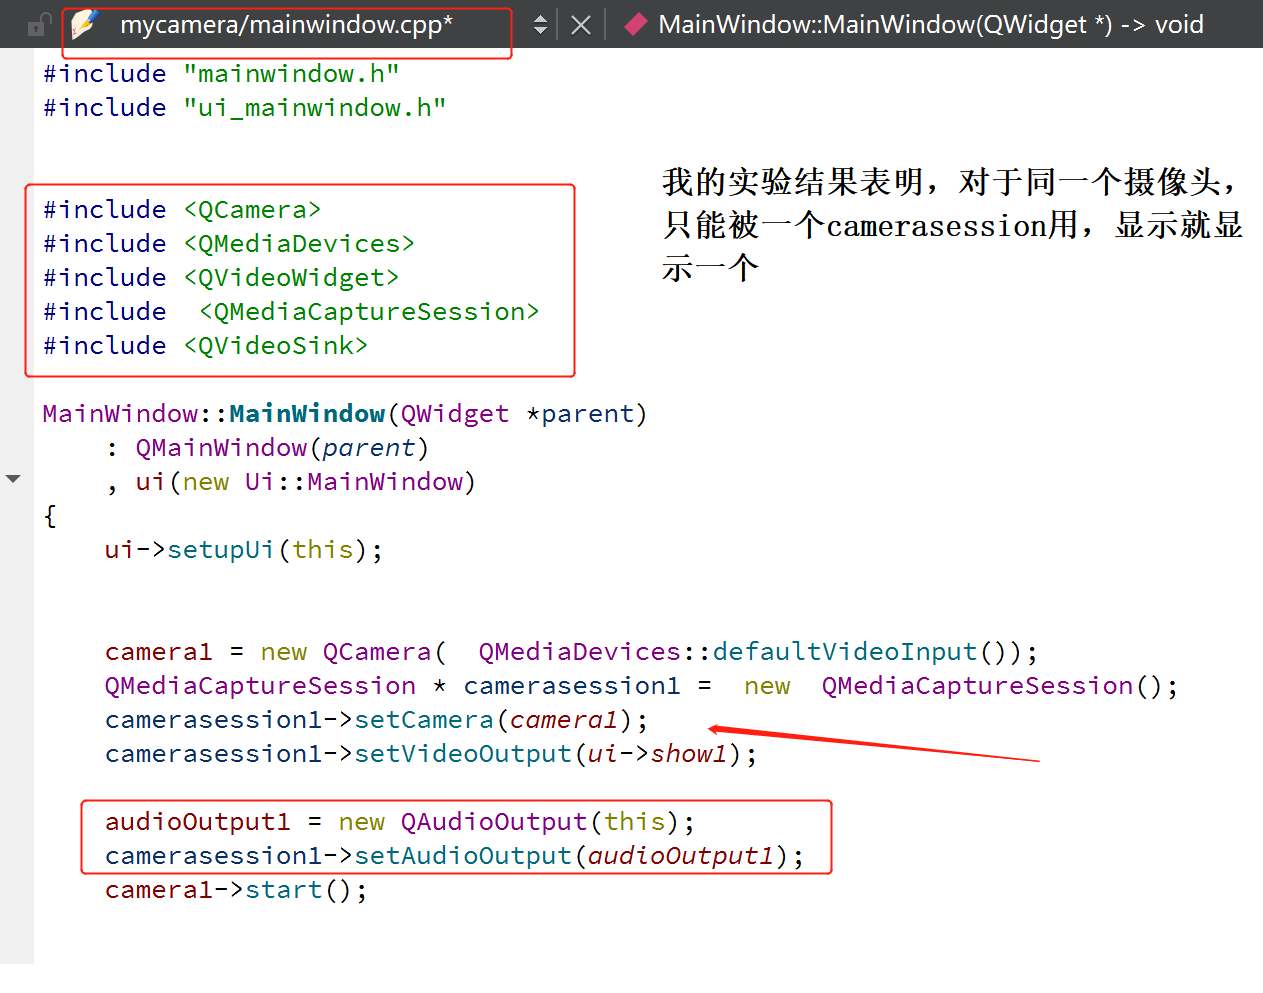Click the opening brace of the constructor
Viewport: 1263px width, 993px height.
(50, 516)
